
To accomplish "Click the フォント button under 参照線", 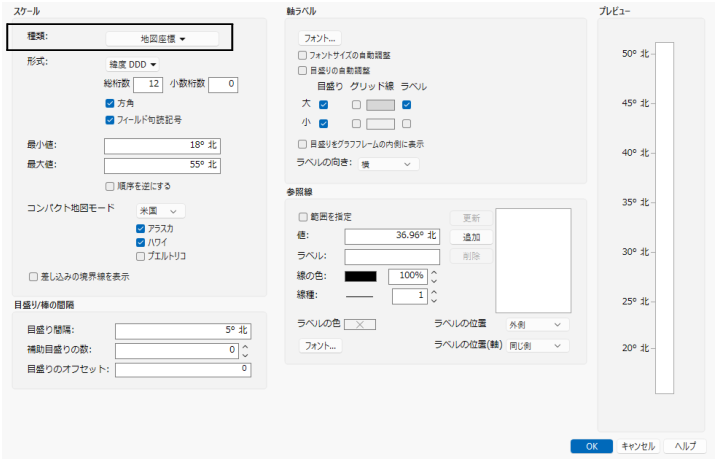I will coord(321,346).
